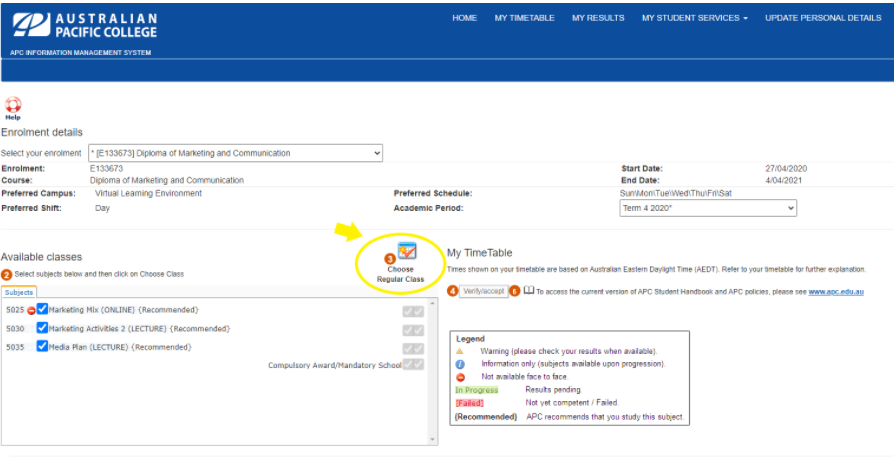Image resolution: width=894 pixels, height=458 pixels.
Task: Click the red not-available icon beside Marketing Mix
Action: click(x=31, y=310)
